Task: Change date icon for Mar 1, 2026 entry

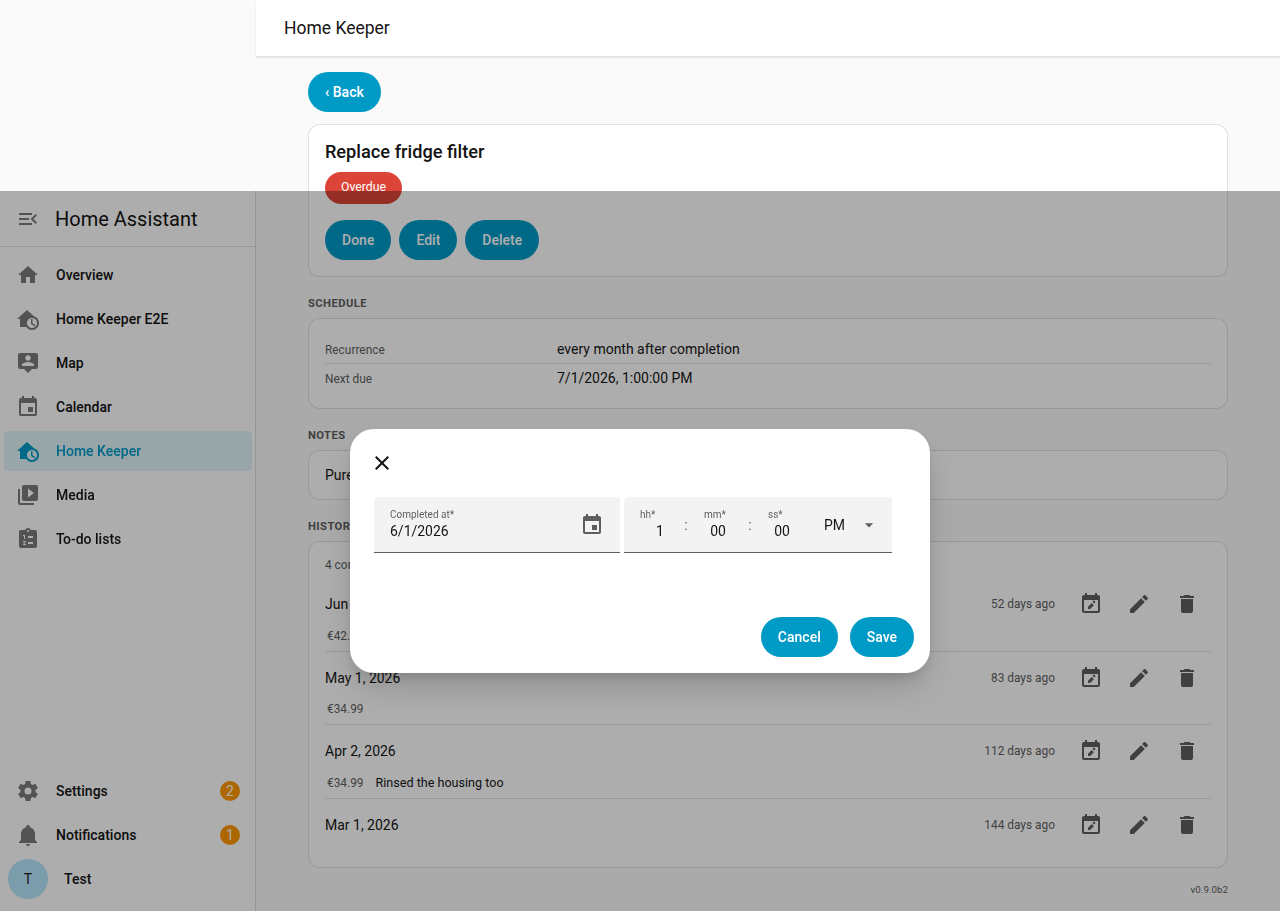Action: [x=1091, y=825]
